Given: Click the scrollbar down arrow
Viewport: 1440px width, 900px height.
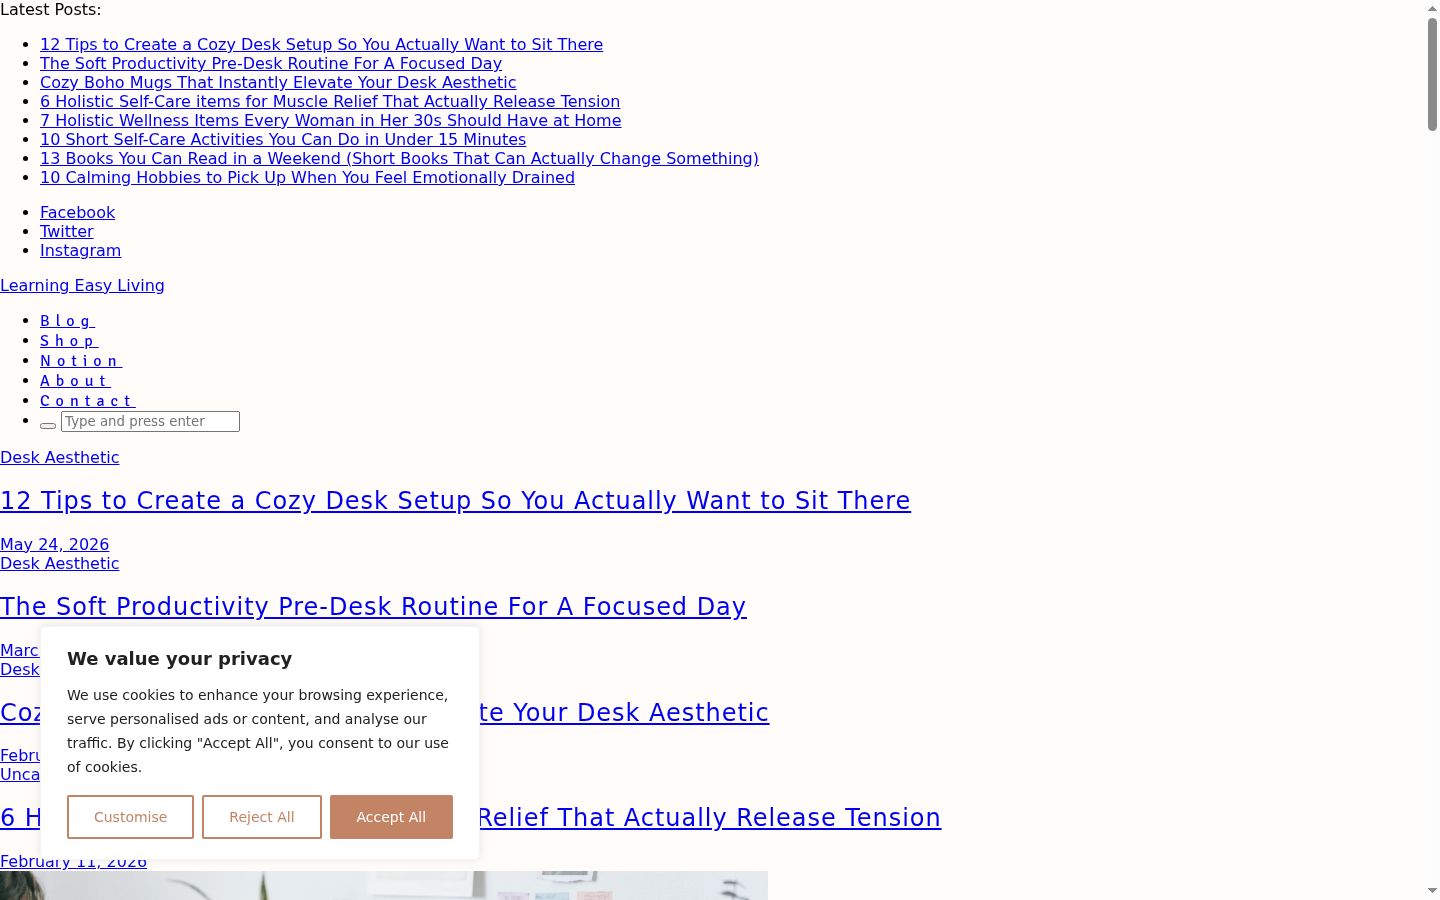Looking at the screenshot, I should pyautogui.click(x=1432, y=890).
